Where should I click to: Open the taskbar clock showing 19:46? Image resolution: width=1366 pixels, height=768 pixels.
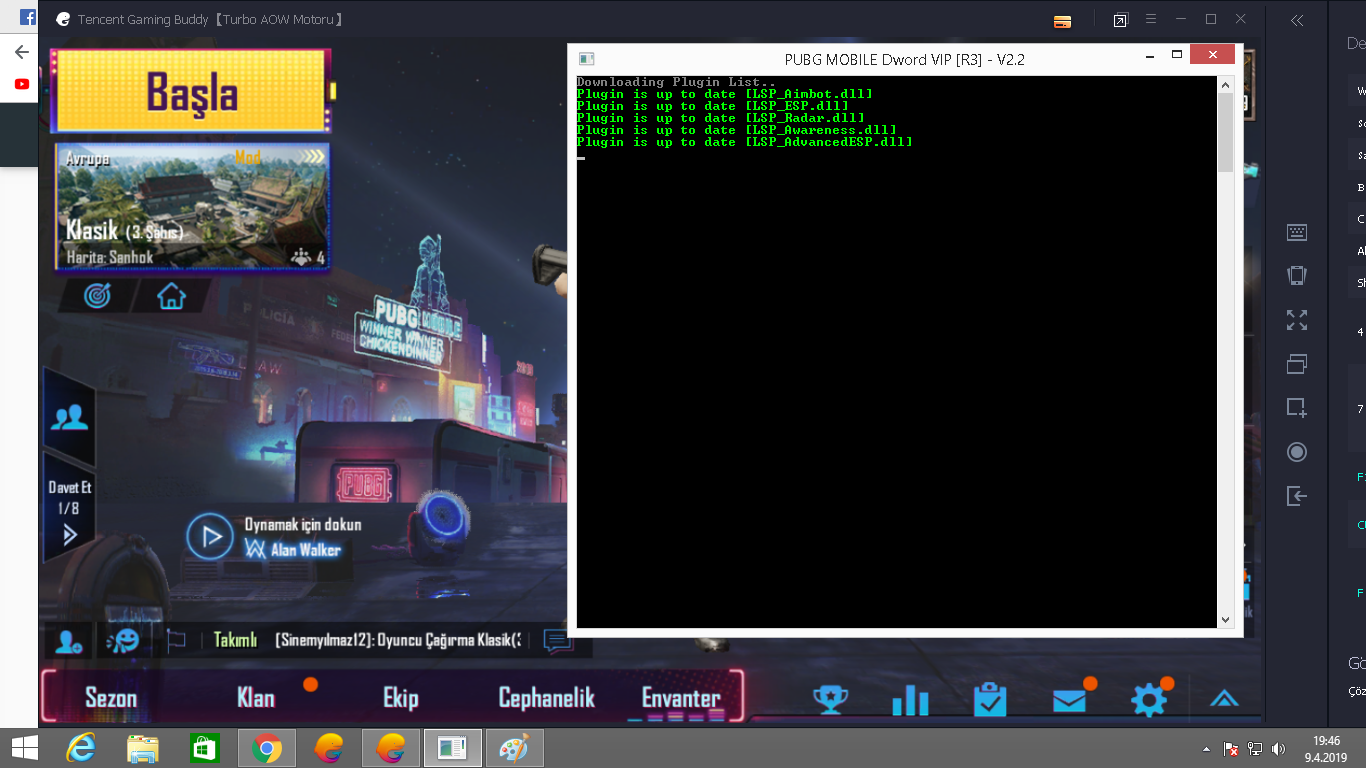1328,748
